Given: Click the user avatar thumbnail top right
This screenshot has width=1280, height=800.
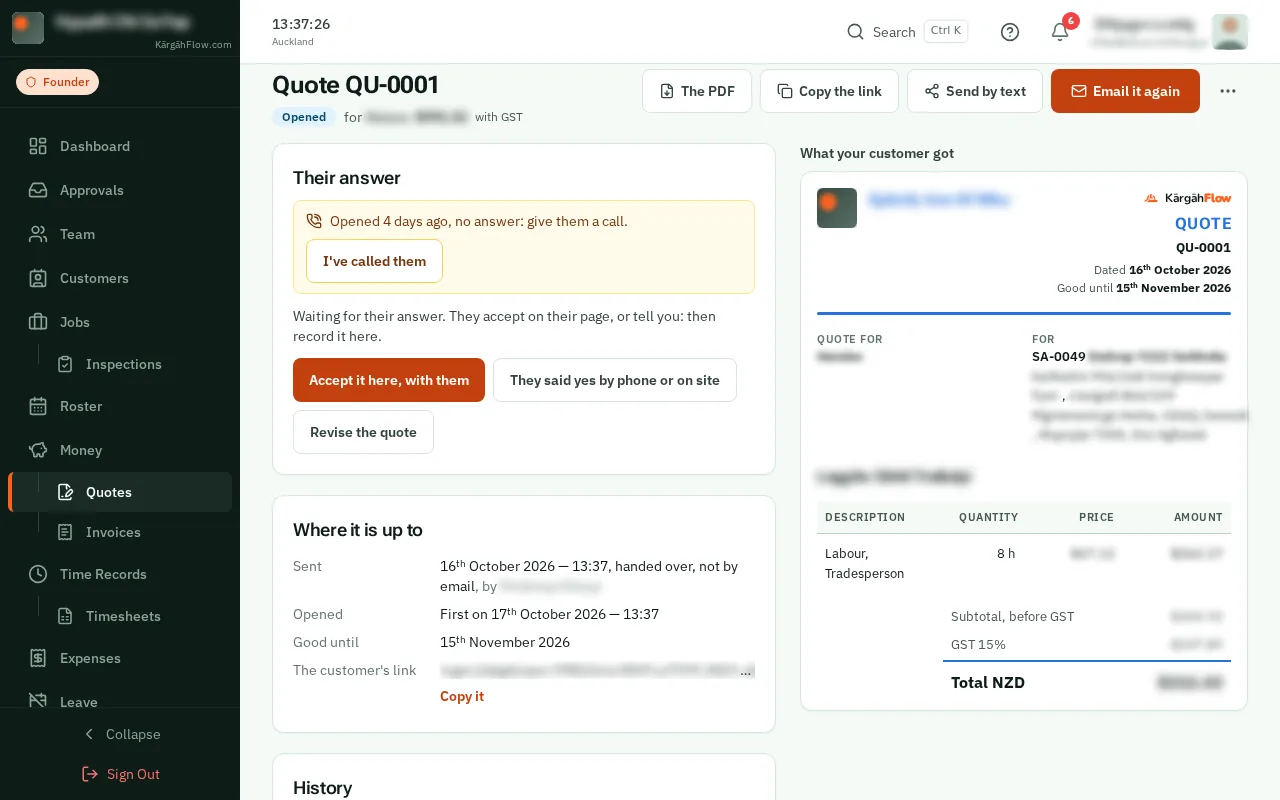Looking at the screenshot, I should point(1229,32).
